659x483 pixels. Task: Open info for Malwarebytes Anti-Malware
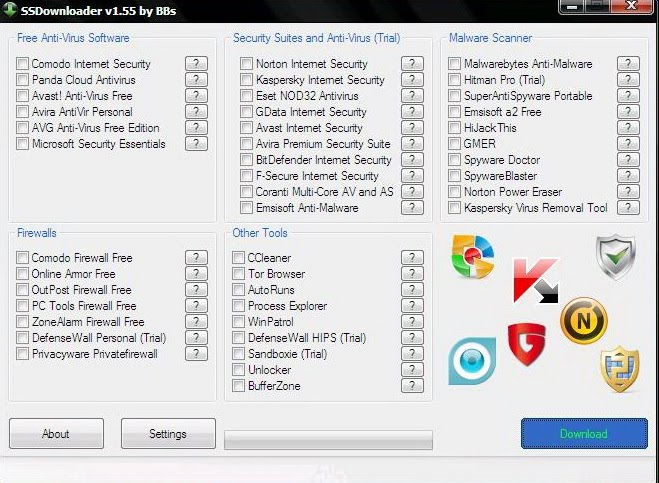(x=628, y=63)
